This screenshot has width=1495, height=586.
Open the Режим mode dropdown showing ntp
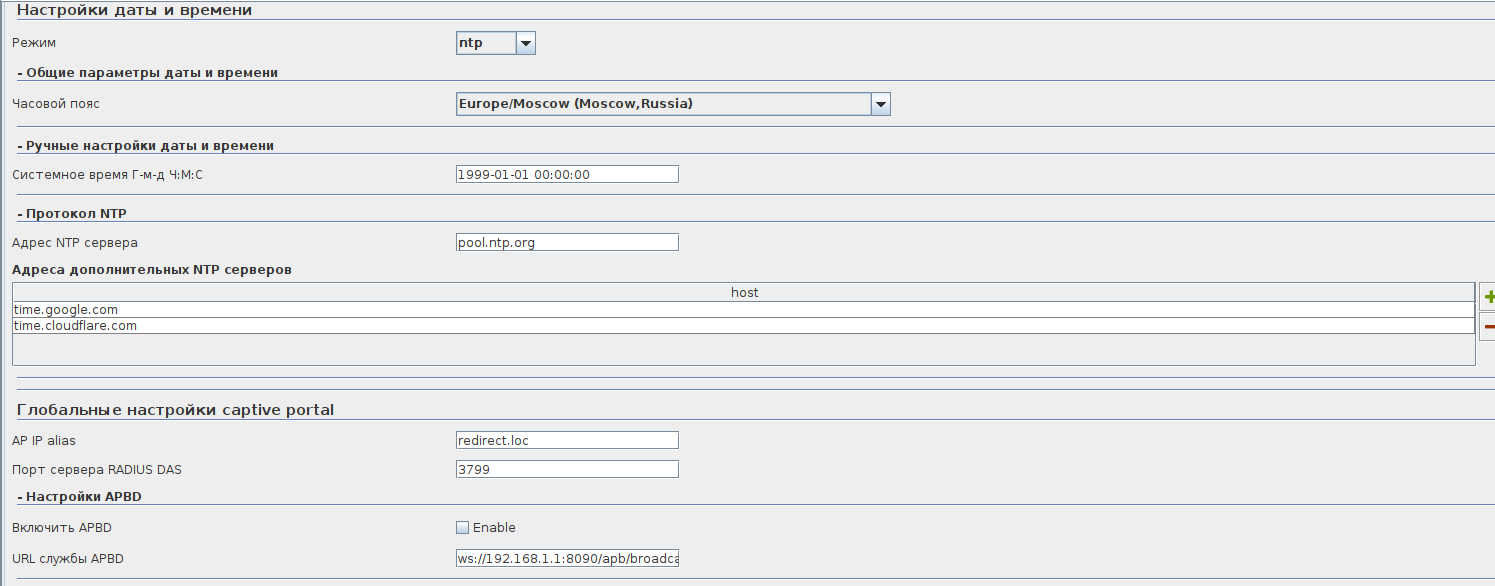526,43
